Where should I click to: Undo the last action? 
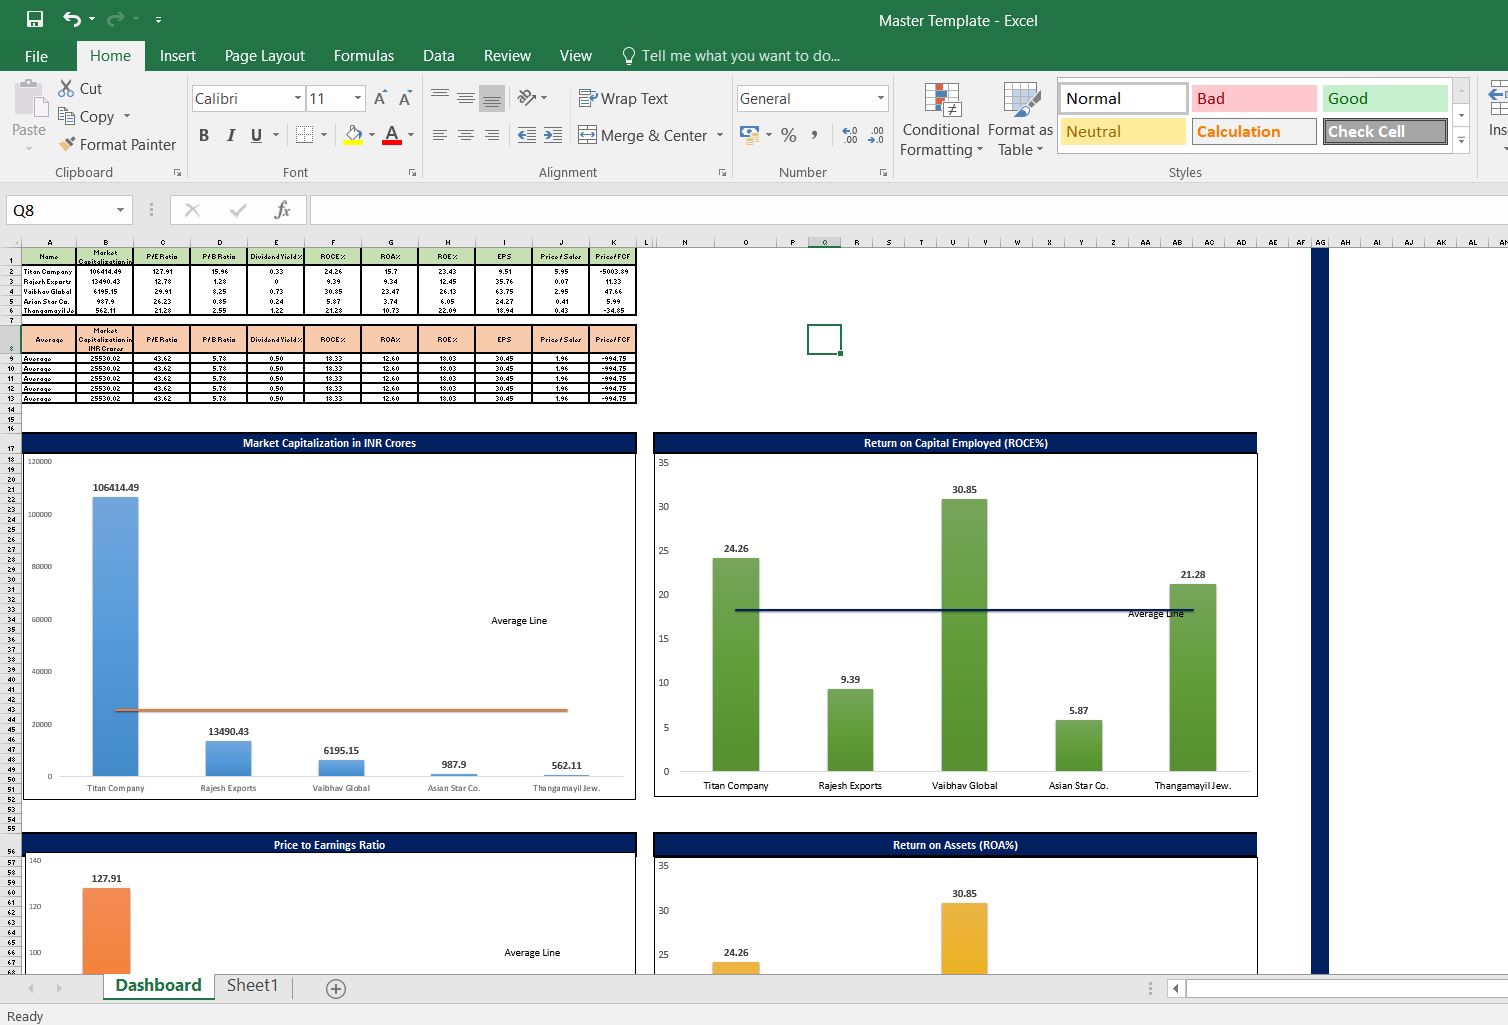(72, 19)
